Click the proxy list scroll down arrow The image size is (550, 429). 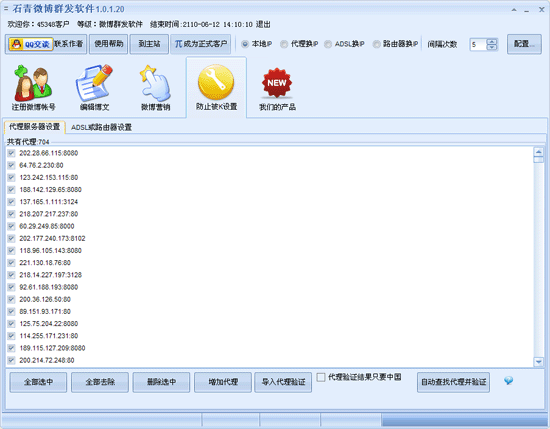(x=538, y=362)
